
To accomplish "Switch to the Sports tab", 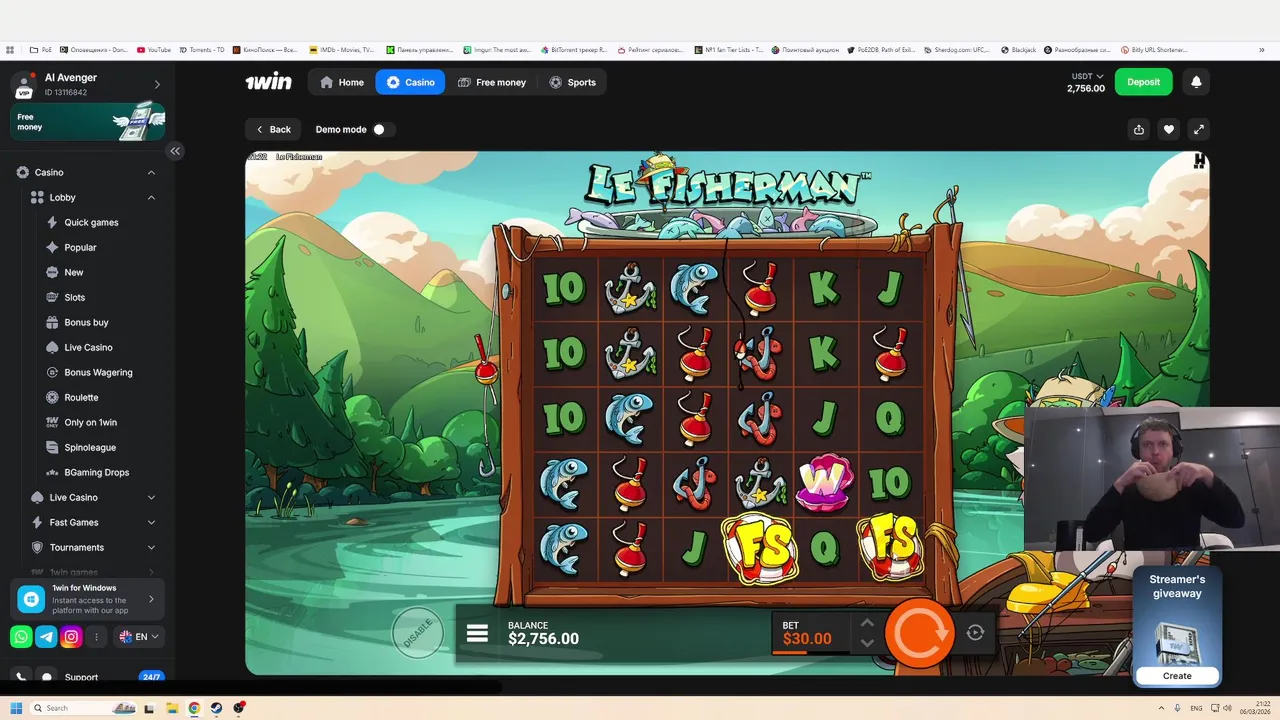I will [x=572, y=82].
